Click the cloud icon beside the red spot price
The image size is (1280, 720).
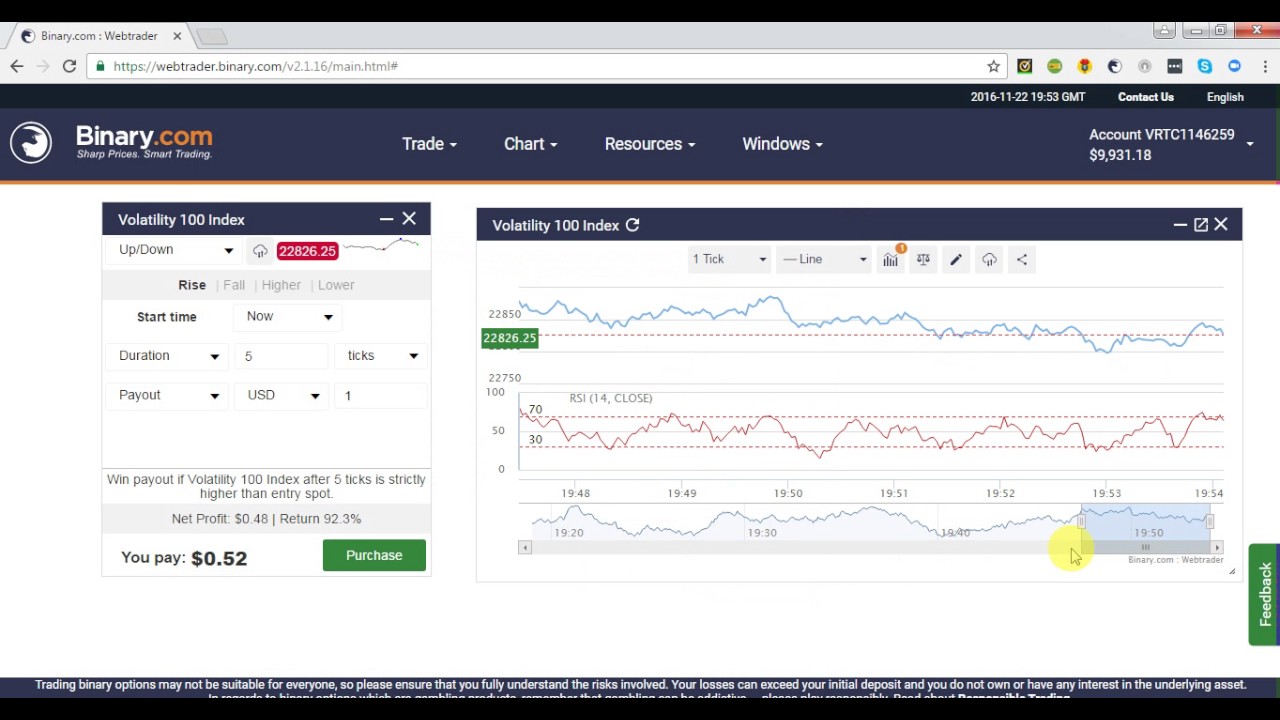coord(260,251)
